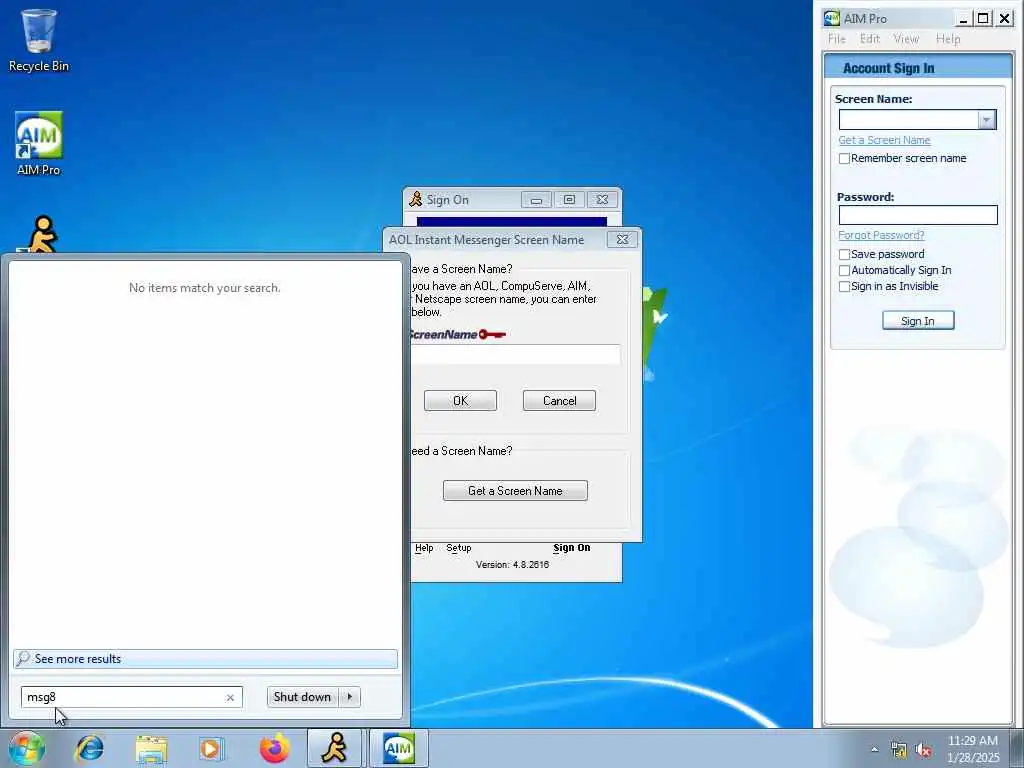1024x768 pixels.
Task: Close the AOL Instant Messenger Screen Name dialog
Action: pos(622,240)
